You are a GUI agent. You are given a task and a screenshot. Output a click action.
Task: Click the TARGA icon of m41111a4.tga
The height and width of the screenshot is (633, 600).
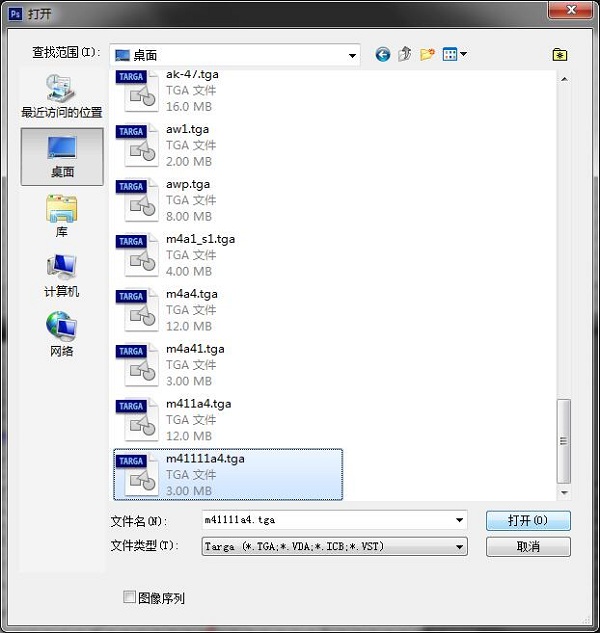(136, 475)
